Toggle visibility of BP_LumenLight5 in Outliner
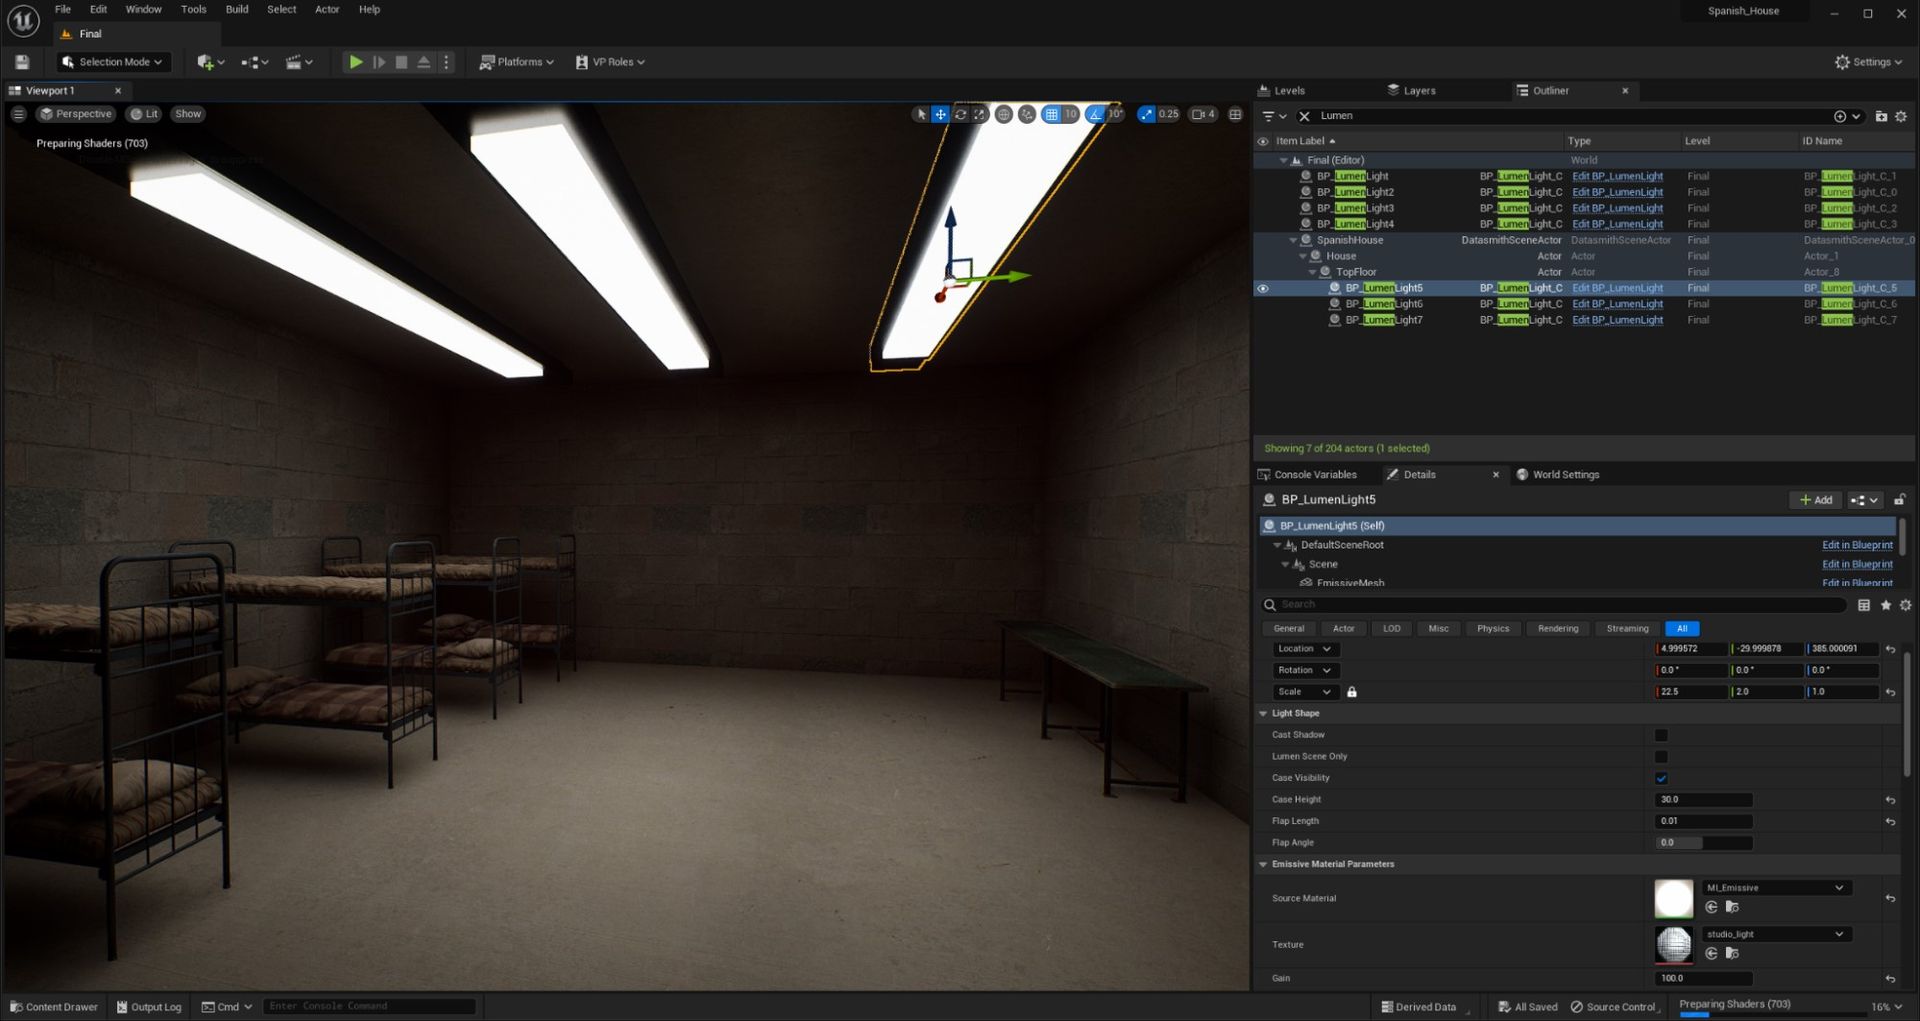 point(1263,288)
